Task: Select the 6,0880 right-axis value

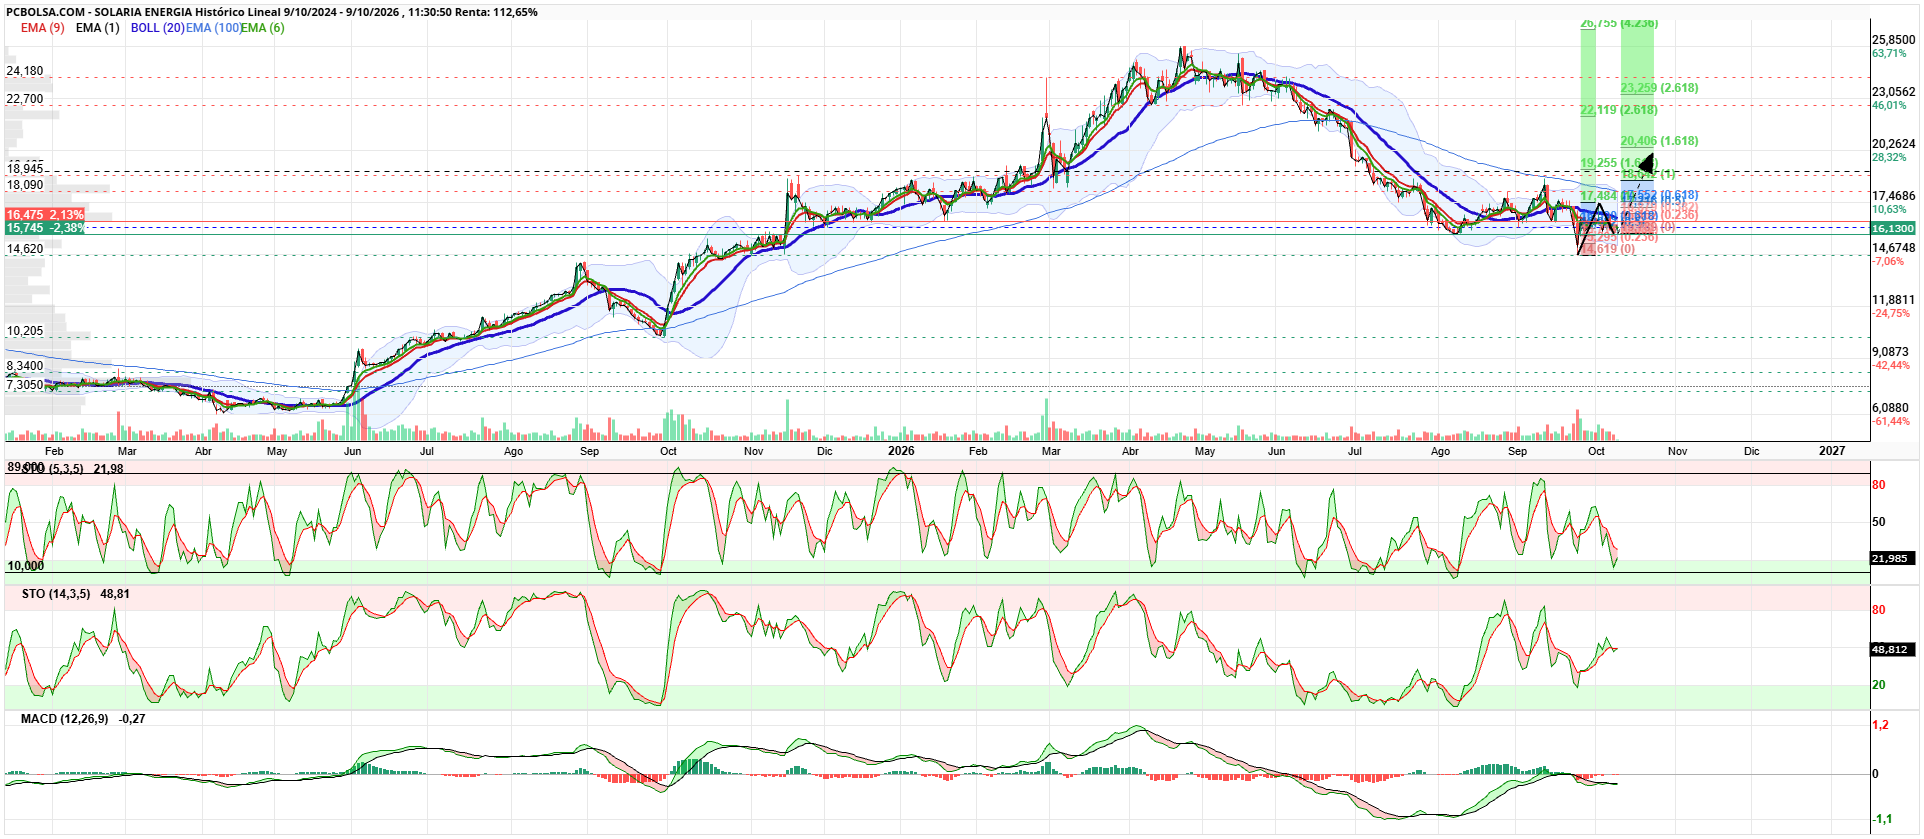Action: coord(1891,408)
